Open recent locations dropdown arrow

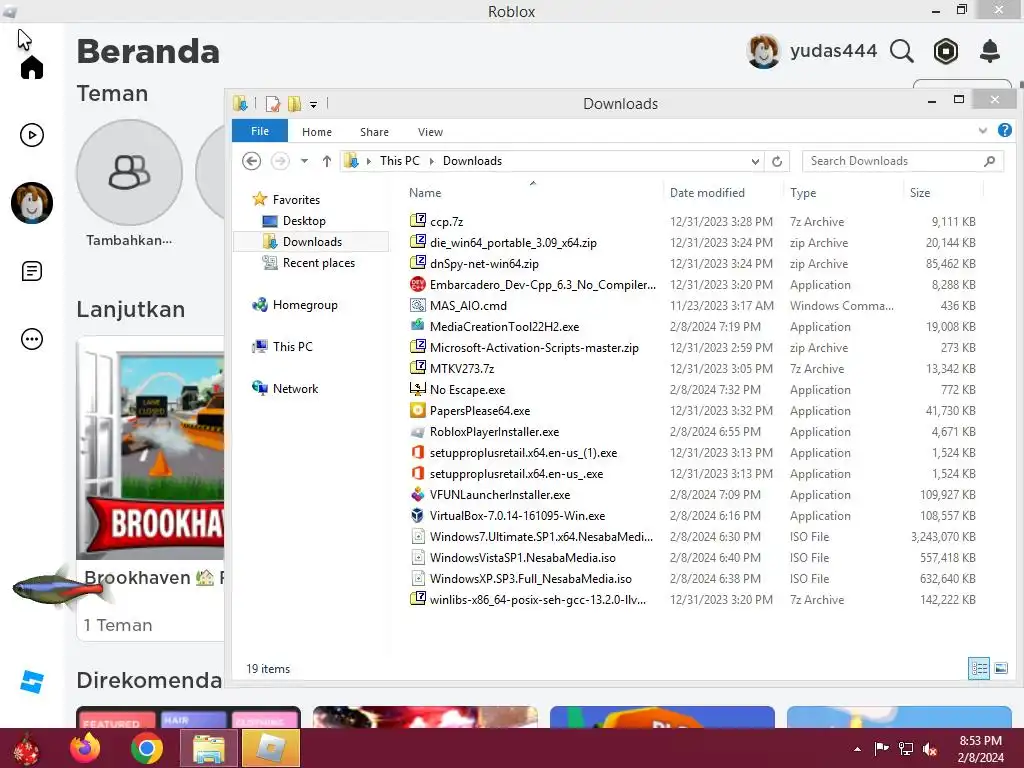(304, 161)
